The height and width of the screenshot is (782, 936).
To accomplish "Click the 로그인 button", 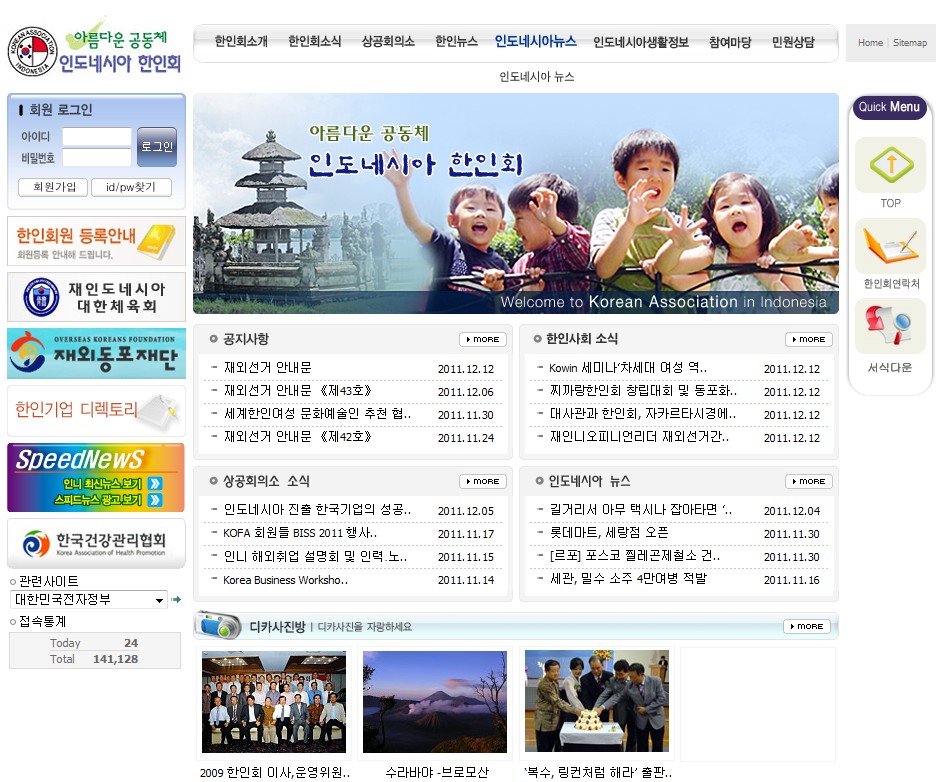I will click(156, 147).
